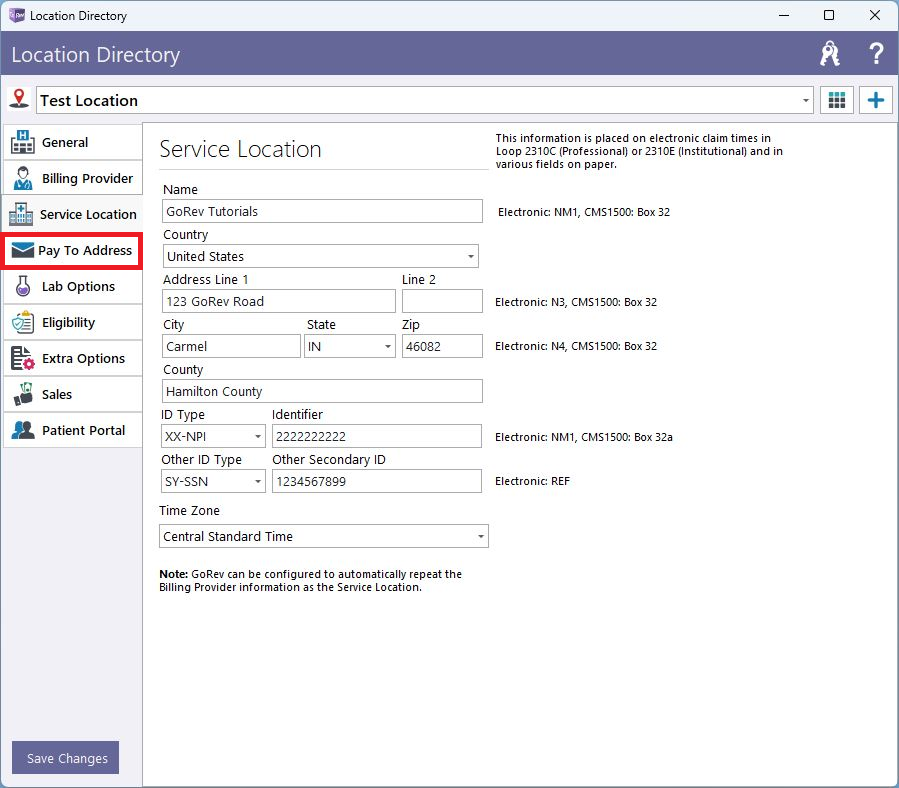Click the Service Location heading
Screen dimensions: 899x788
point(240,149)
